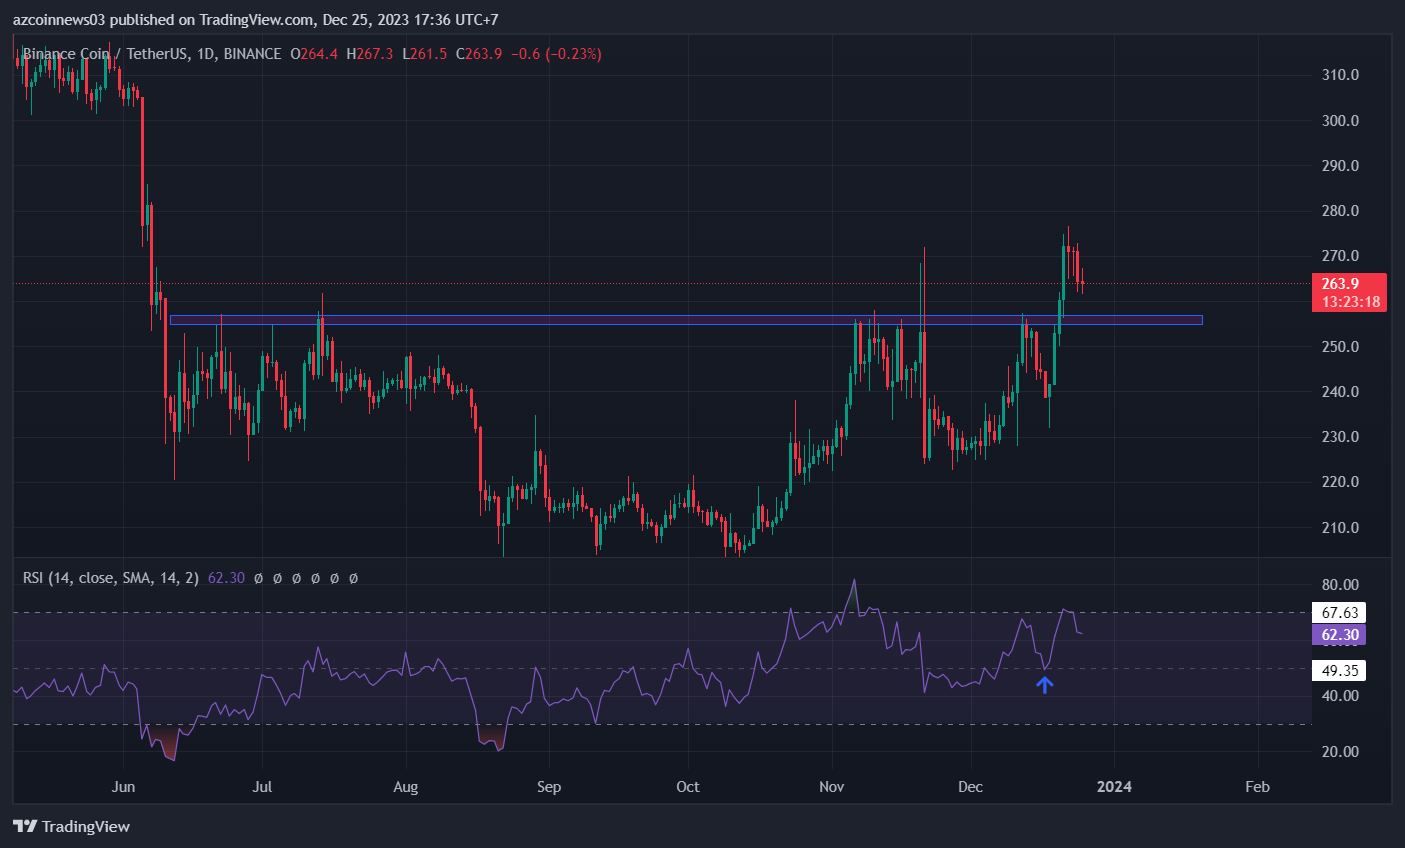Viewport: 1405px width, 848px height.
Task: Click the RSI axis label 40.00
Action: point(1340,696)
